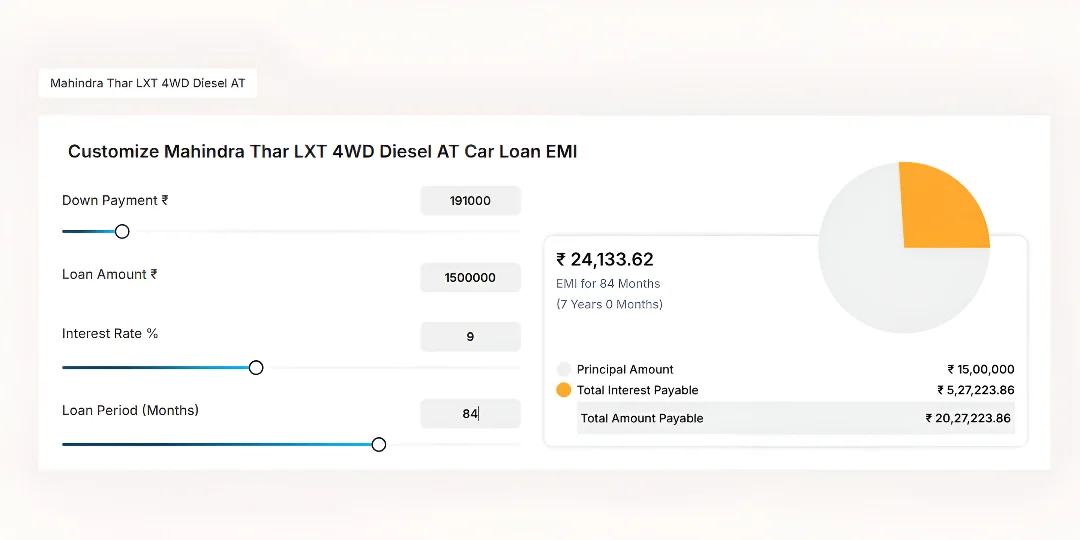
Task: Click the Loan Period slider handle
Action: point(379,444)
